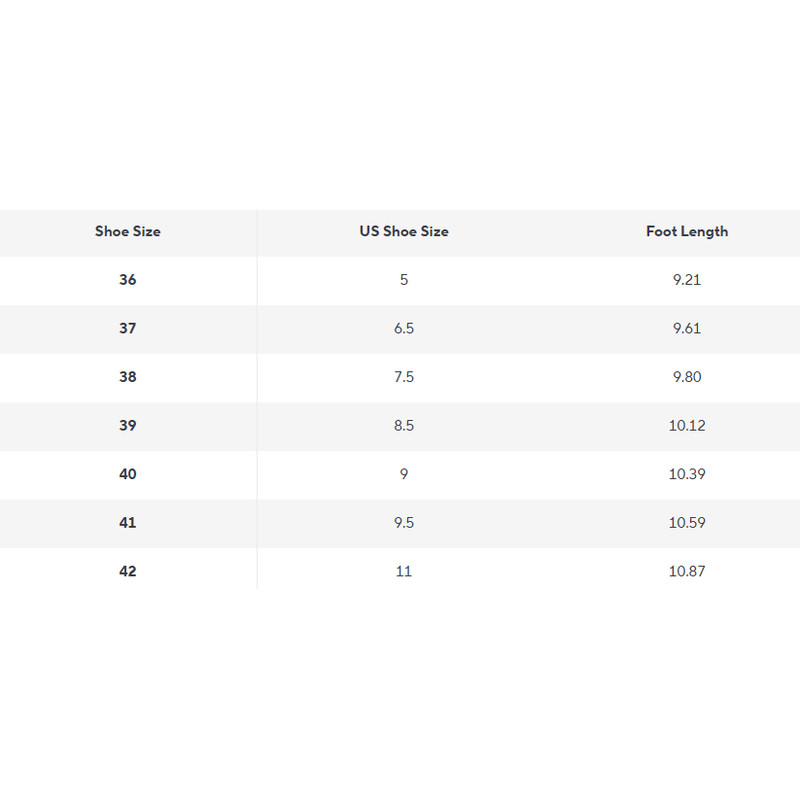Click US shoe size 11 value

404,571
